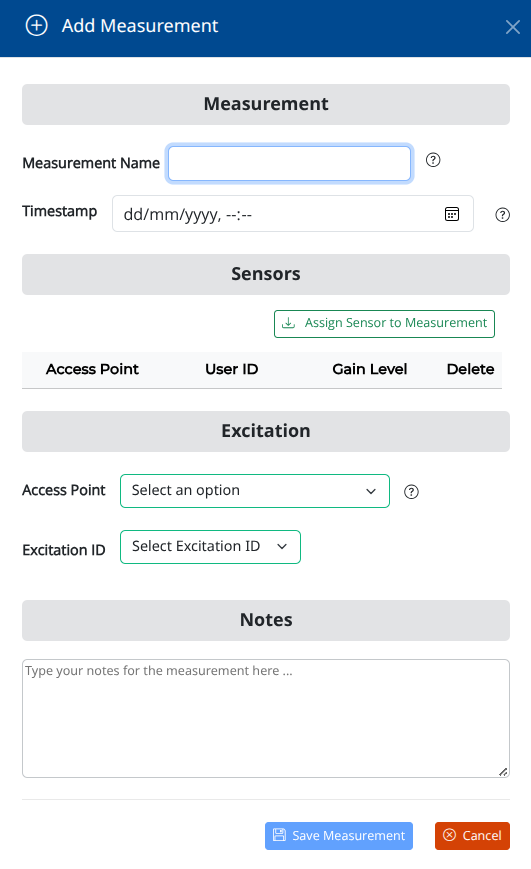Click the floppy disk icon on Save Measurement
This screenshot has height=869, width=531.
[280, 835]
